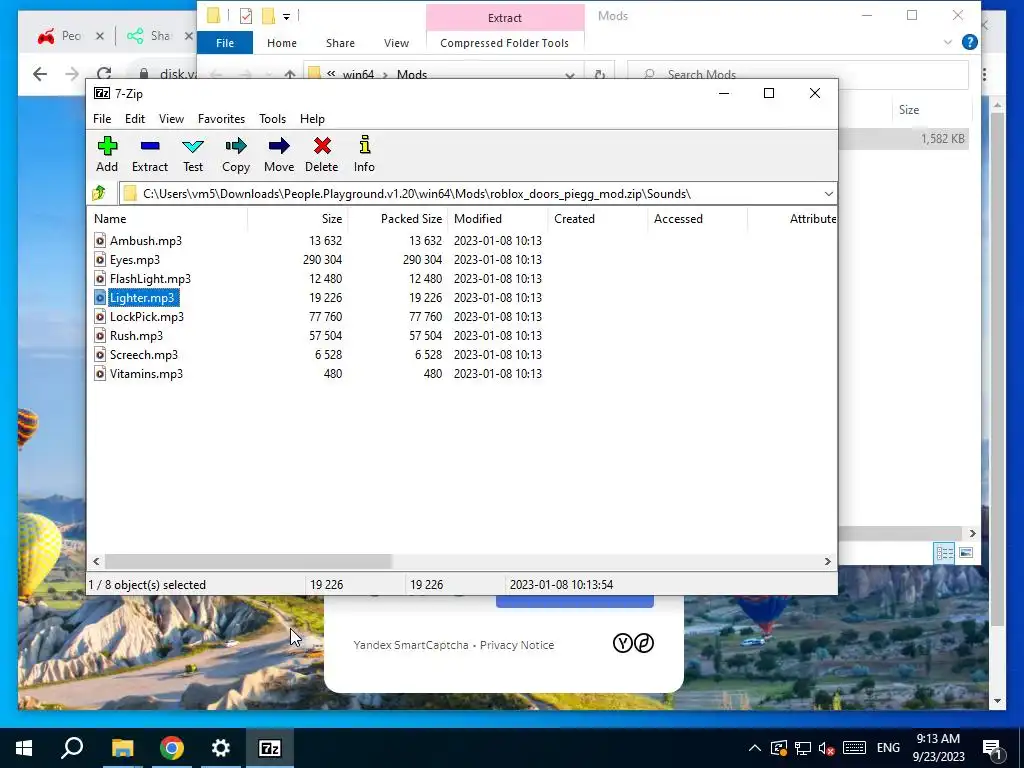Viewport: 1024px width, 768px height.
Task: Open the Edit menu in 7-Zip
Action: [135, 119]
